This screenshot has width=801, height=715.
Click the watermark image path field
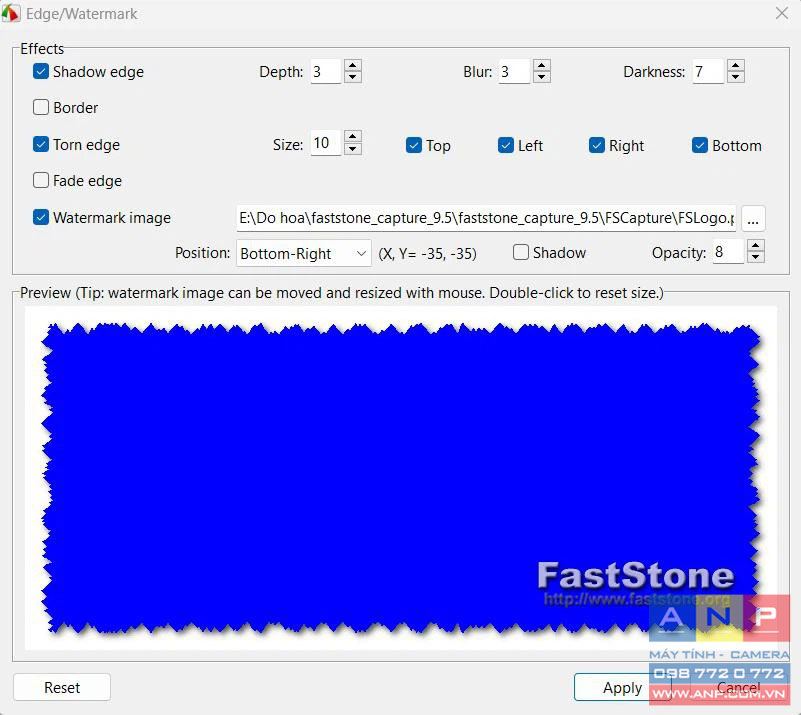click(x=486, y=218)
